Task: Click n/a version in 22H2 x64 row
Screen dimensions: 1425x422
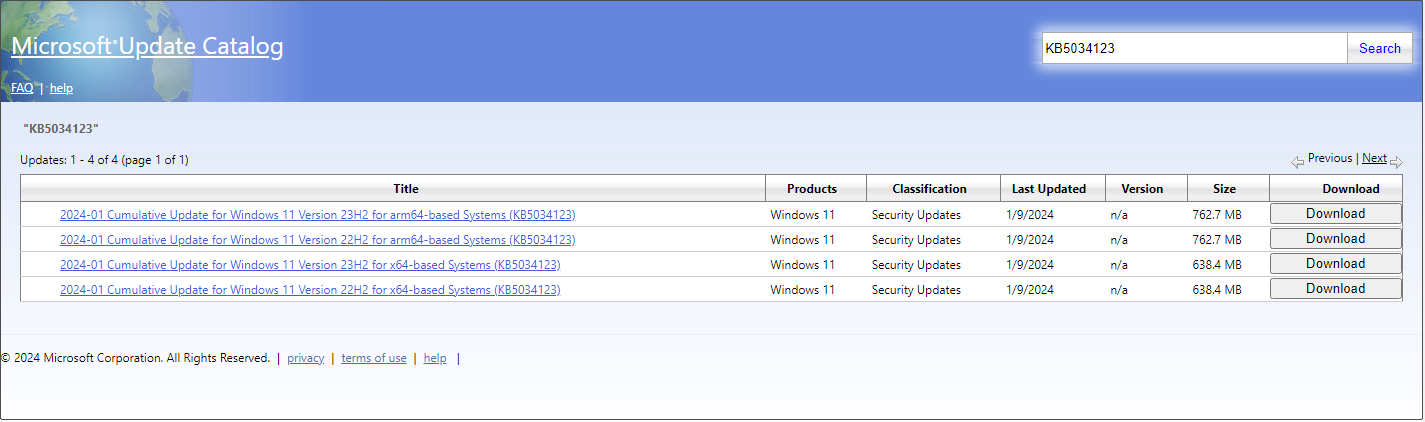Action: (x=1119, y=290)
